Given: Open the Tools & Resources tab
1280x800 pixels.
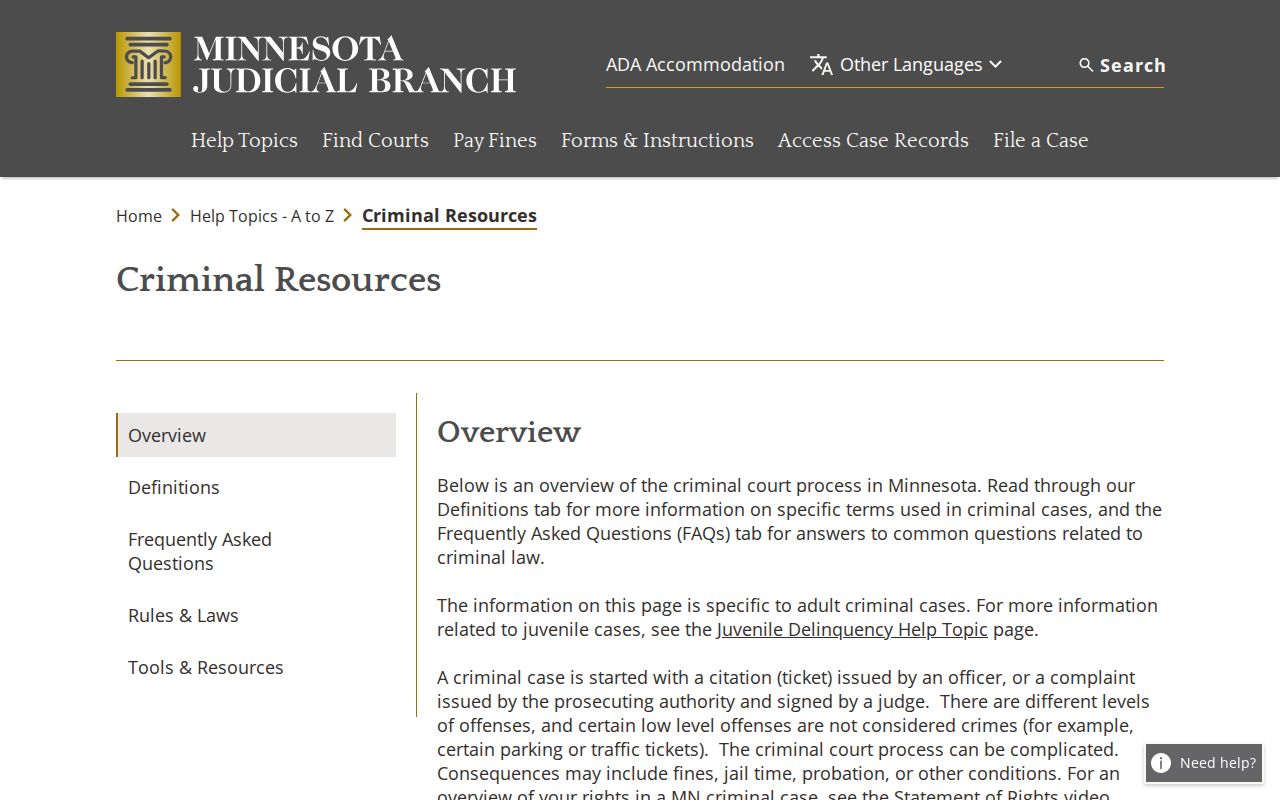Looking at the screenshot, I should click(256, 667).
